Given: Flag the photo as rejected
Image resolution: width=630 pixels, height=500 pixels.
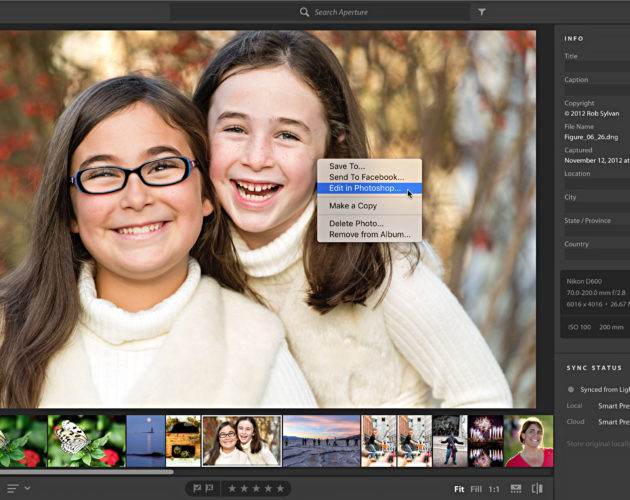Looking at the screenshot, I should (209, 488).
